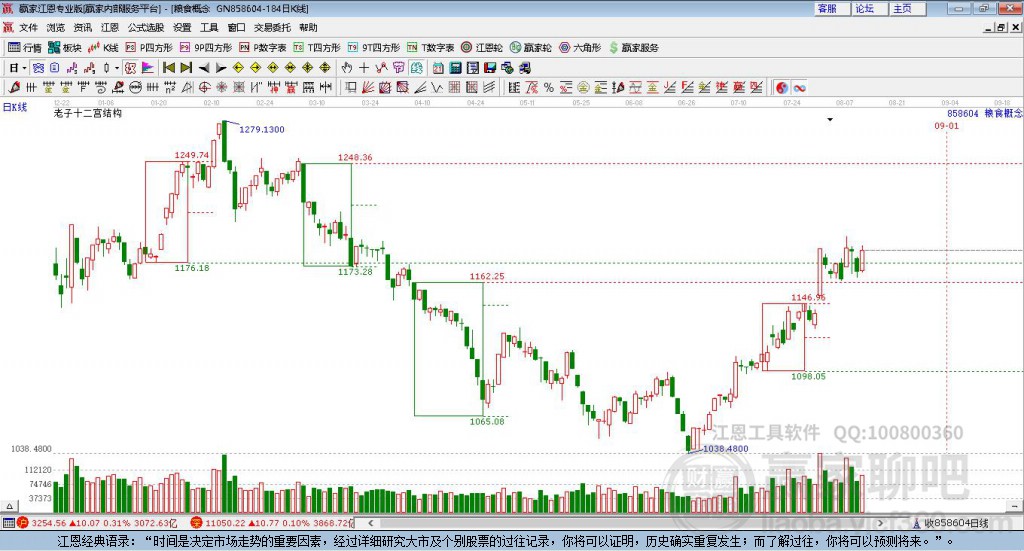Open 赢家服务 service with dollar icon
Image resolution: width=1024 pixels, height=551 pixels.
[x=633, y=48]
